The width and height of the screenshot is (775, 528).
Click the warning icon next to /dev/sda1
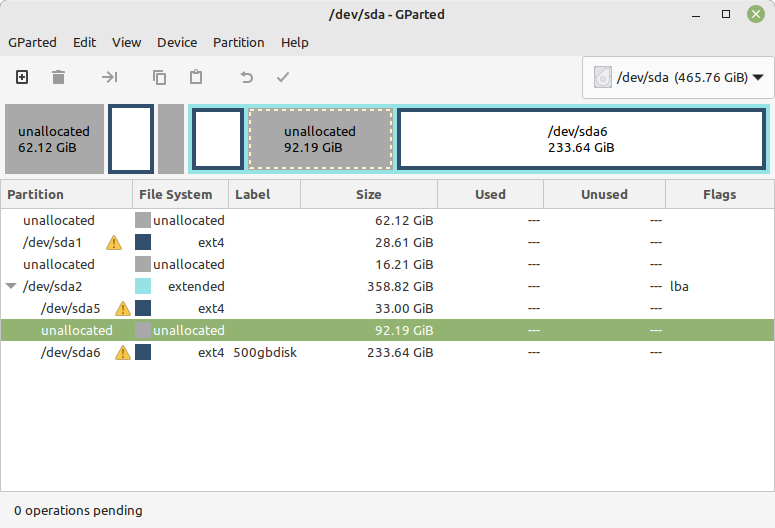click(x=114, y=243)
